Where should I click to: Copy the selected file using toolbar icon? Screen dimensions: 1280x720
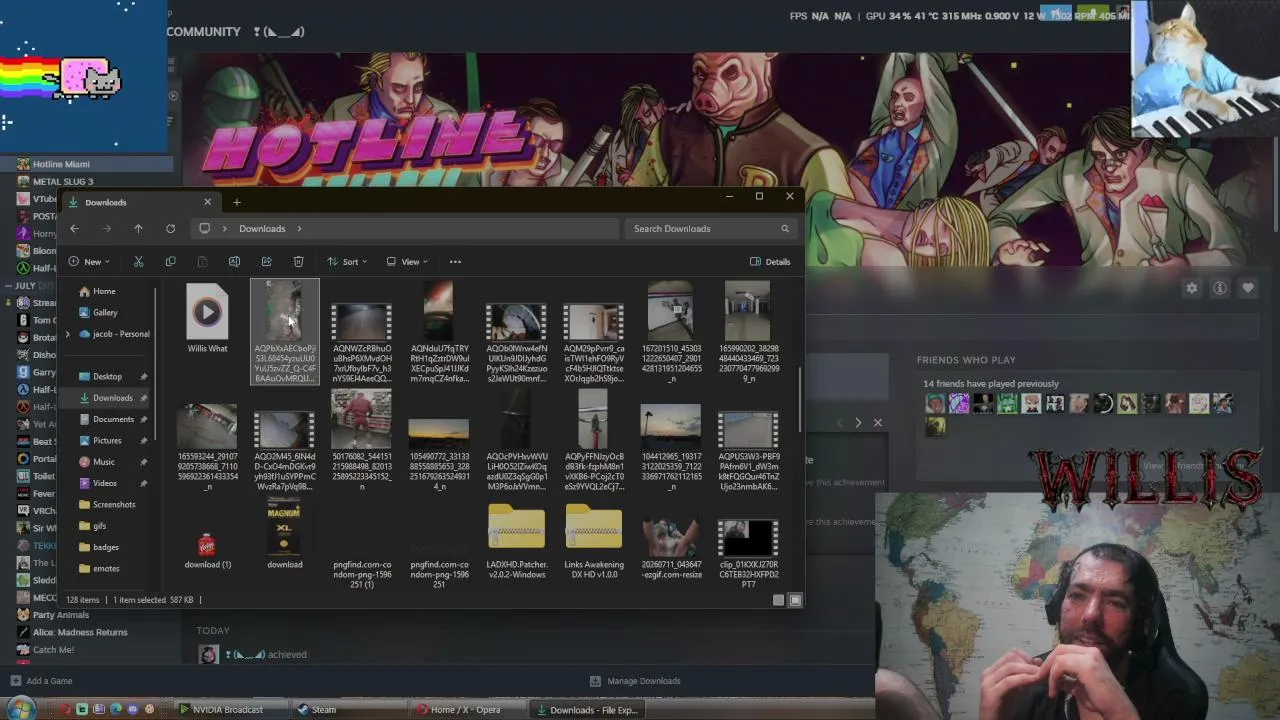170,262
